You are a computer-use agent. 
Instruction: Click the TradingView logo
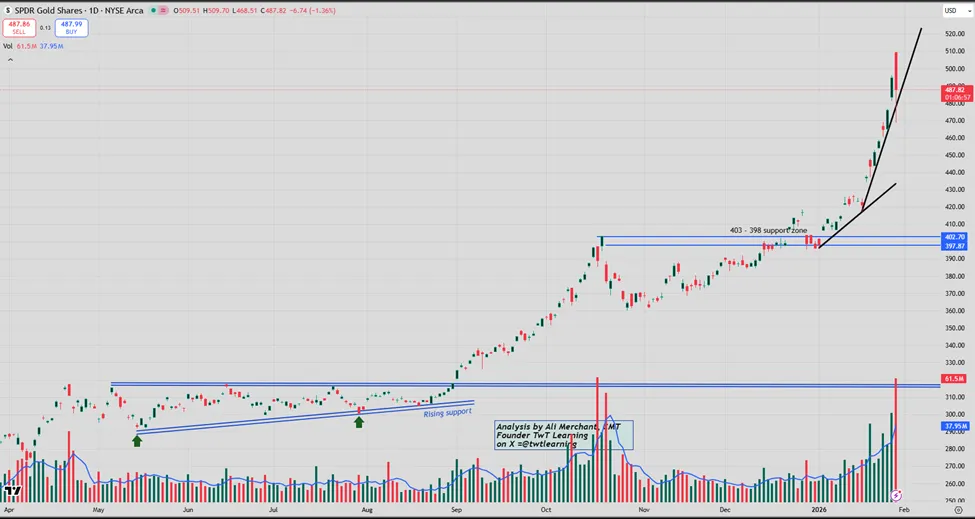[x=12, y=491]
